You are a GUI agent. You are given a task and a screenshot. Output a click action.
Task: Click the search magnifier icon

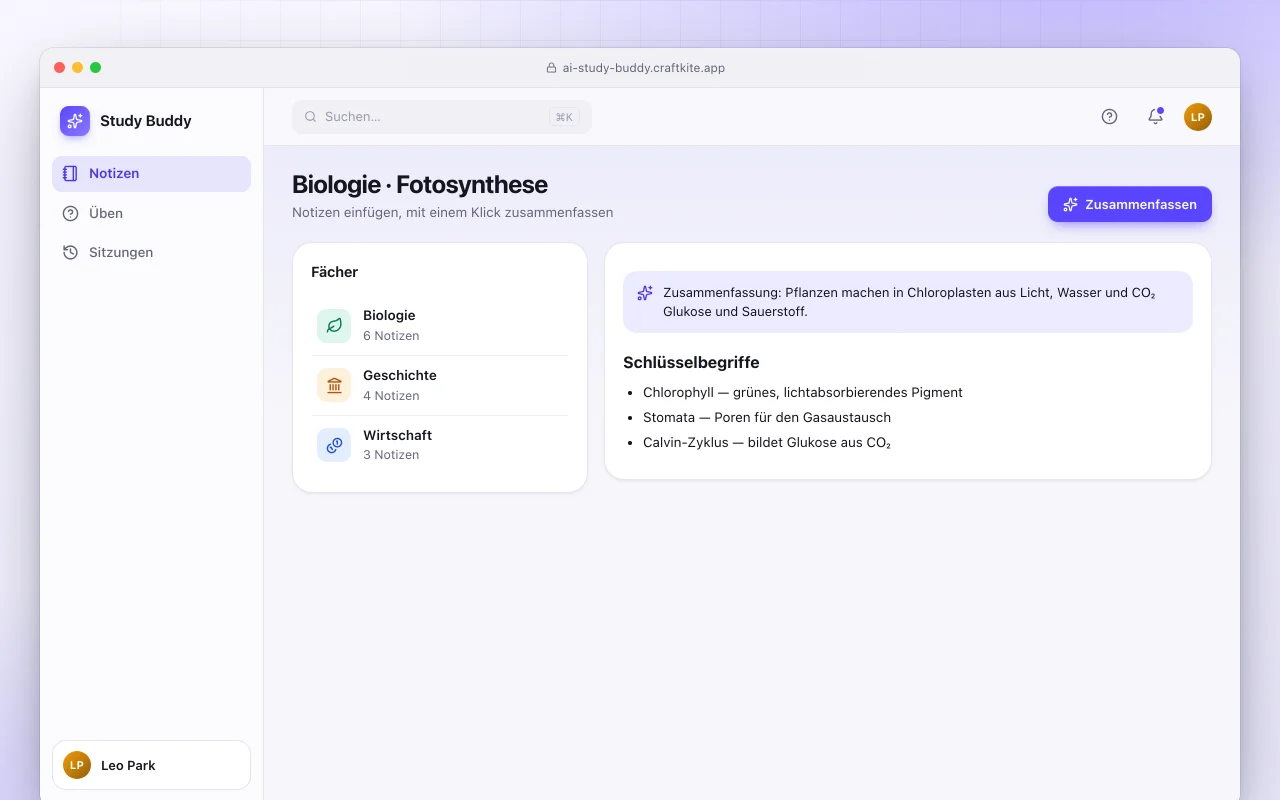311,117
